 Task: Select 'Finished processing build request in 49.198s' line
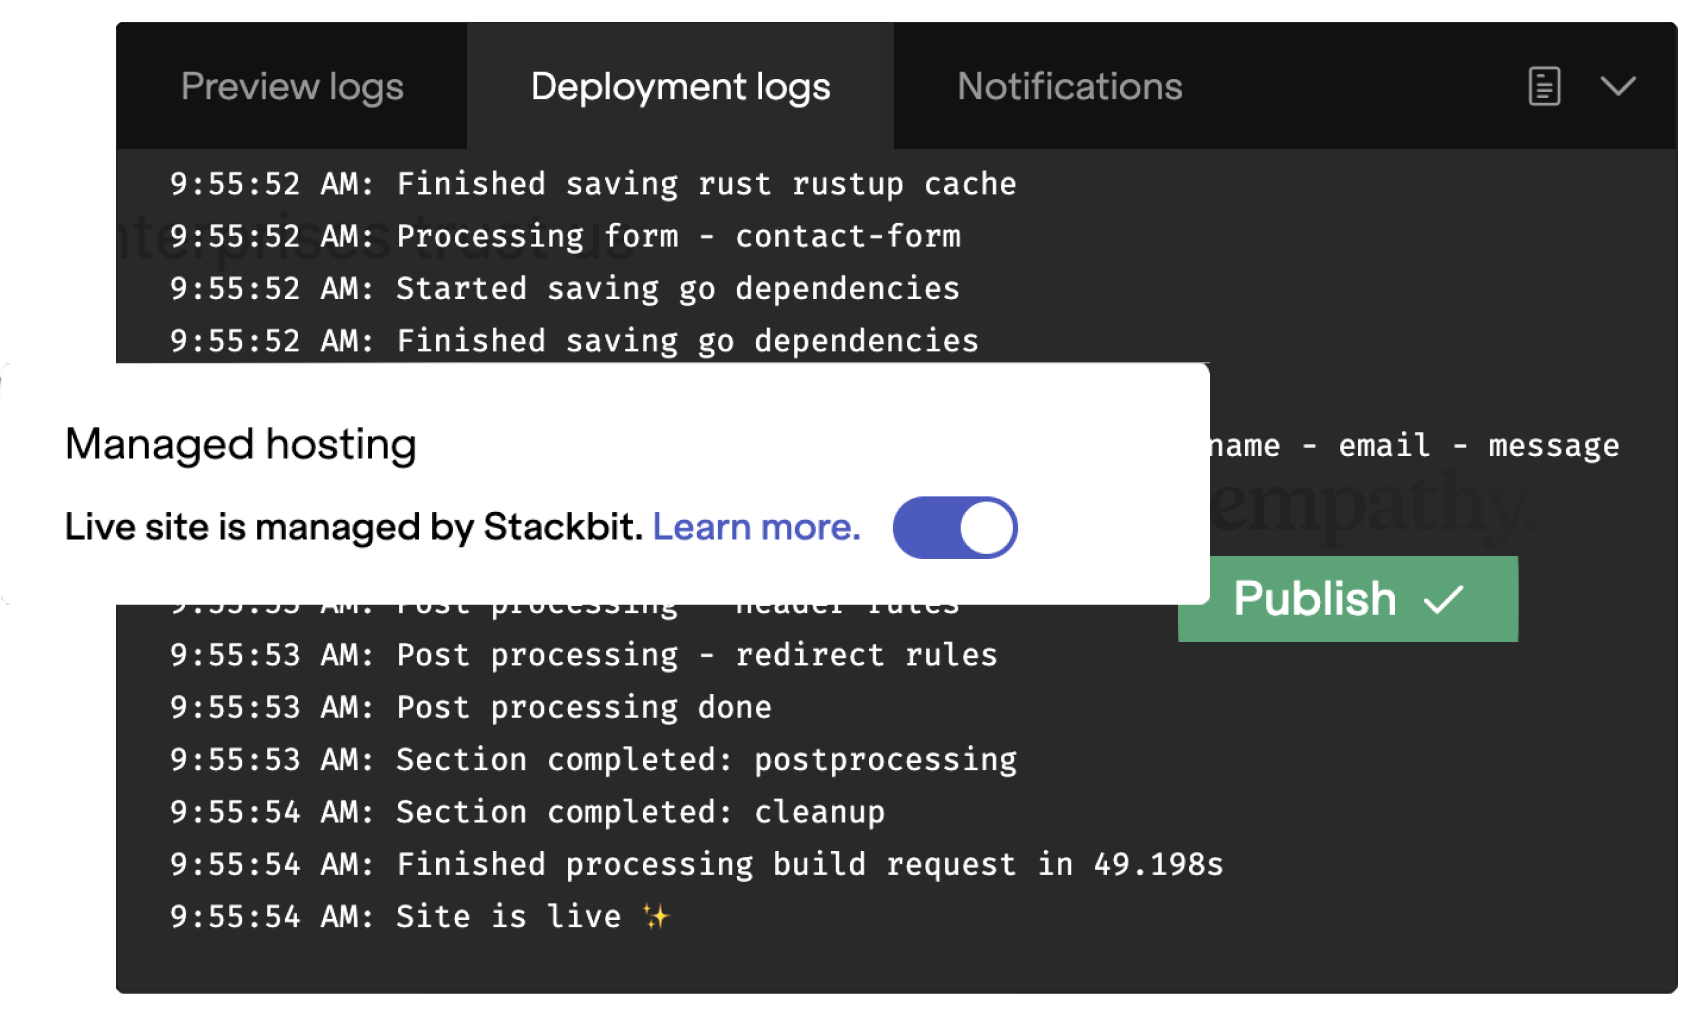[696, 864]
